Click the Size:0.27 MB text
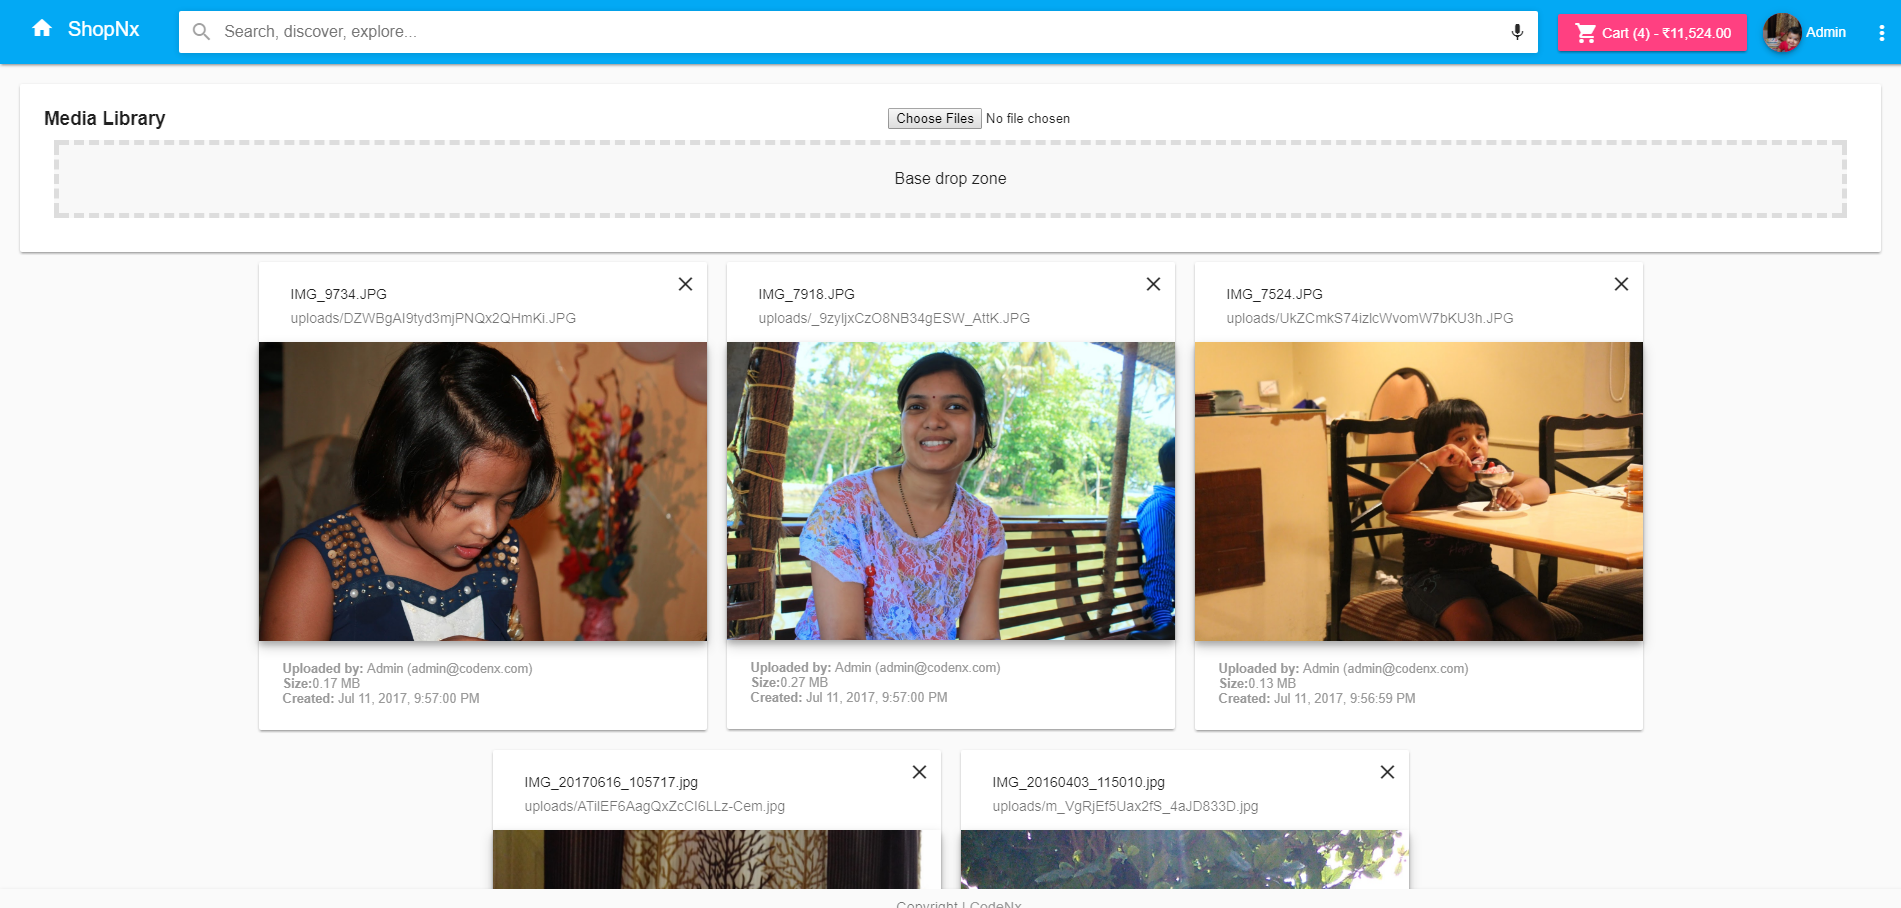Screen dimensions: 1901x908 [789, 683]
